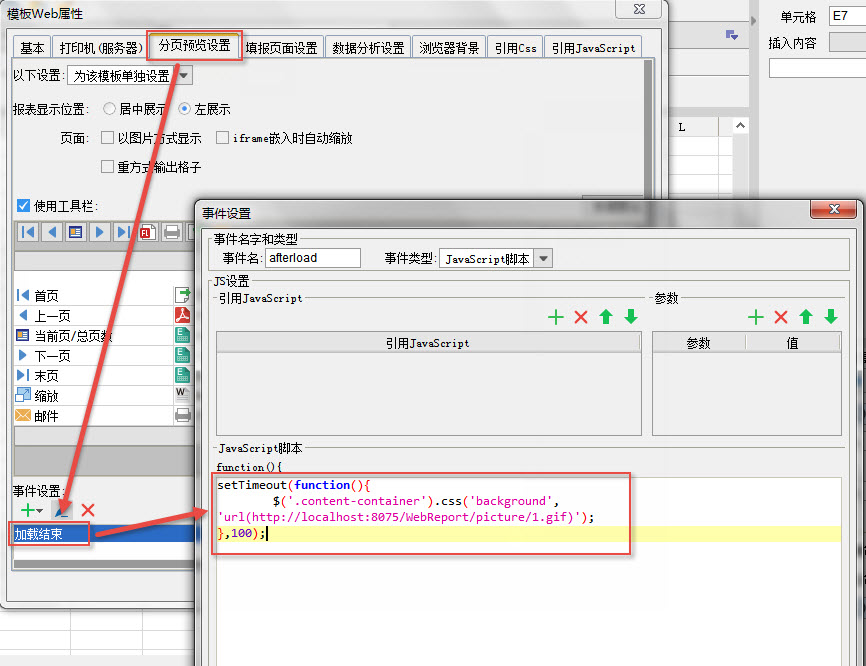The height and width of the screenshot is (666, 866).
Task: Delete event with red X under 事件设置
Action: [88, 510]
